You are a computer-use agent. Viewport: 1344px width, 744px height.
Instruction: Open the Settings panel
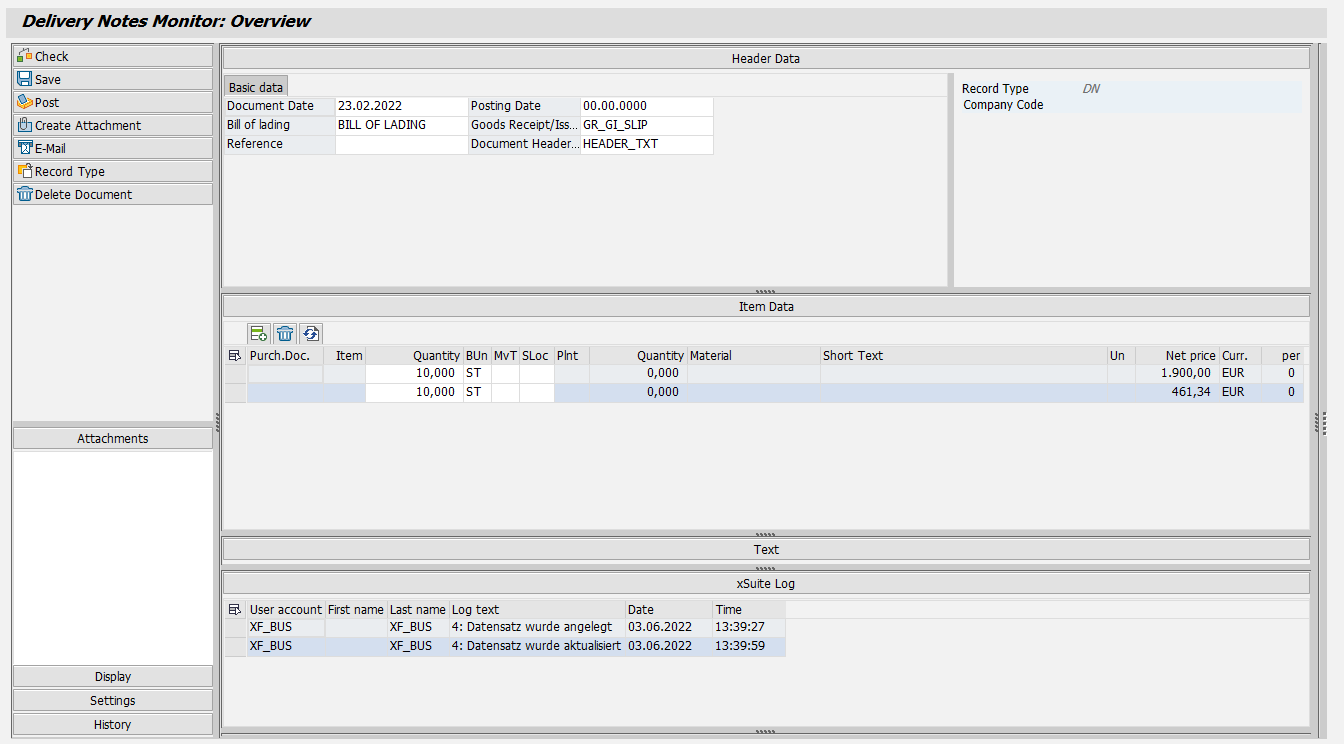(x=112, y=700)
